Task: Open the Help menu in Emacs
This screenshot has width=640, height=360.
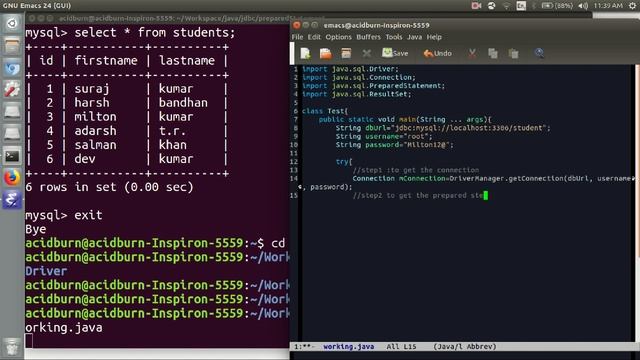Action: 434,37
